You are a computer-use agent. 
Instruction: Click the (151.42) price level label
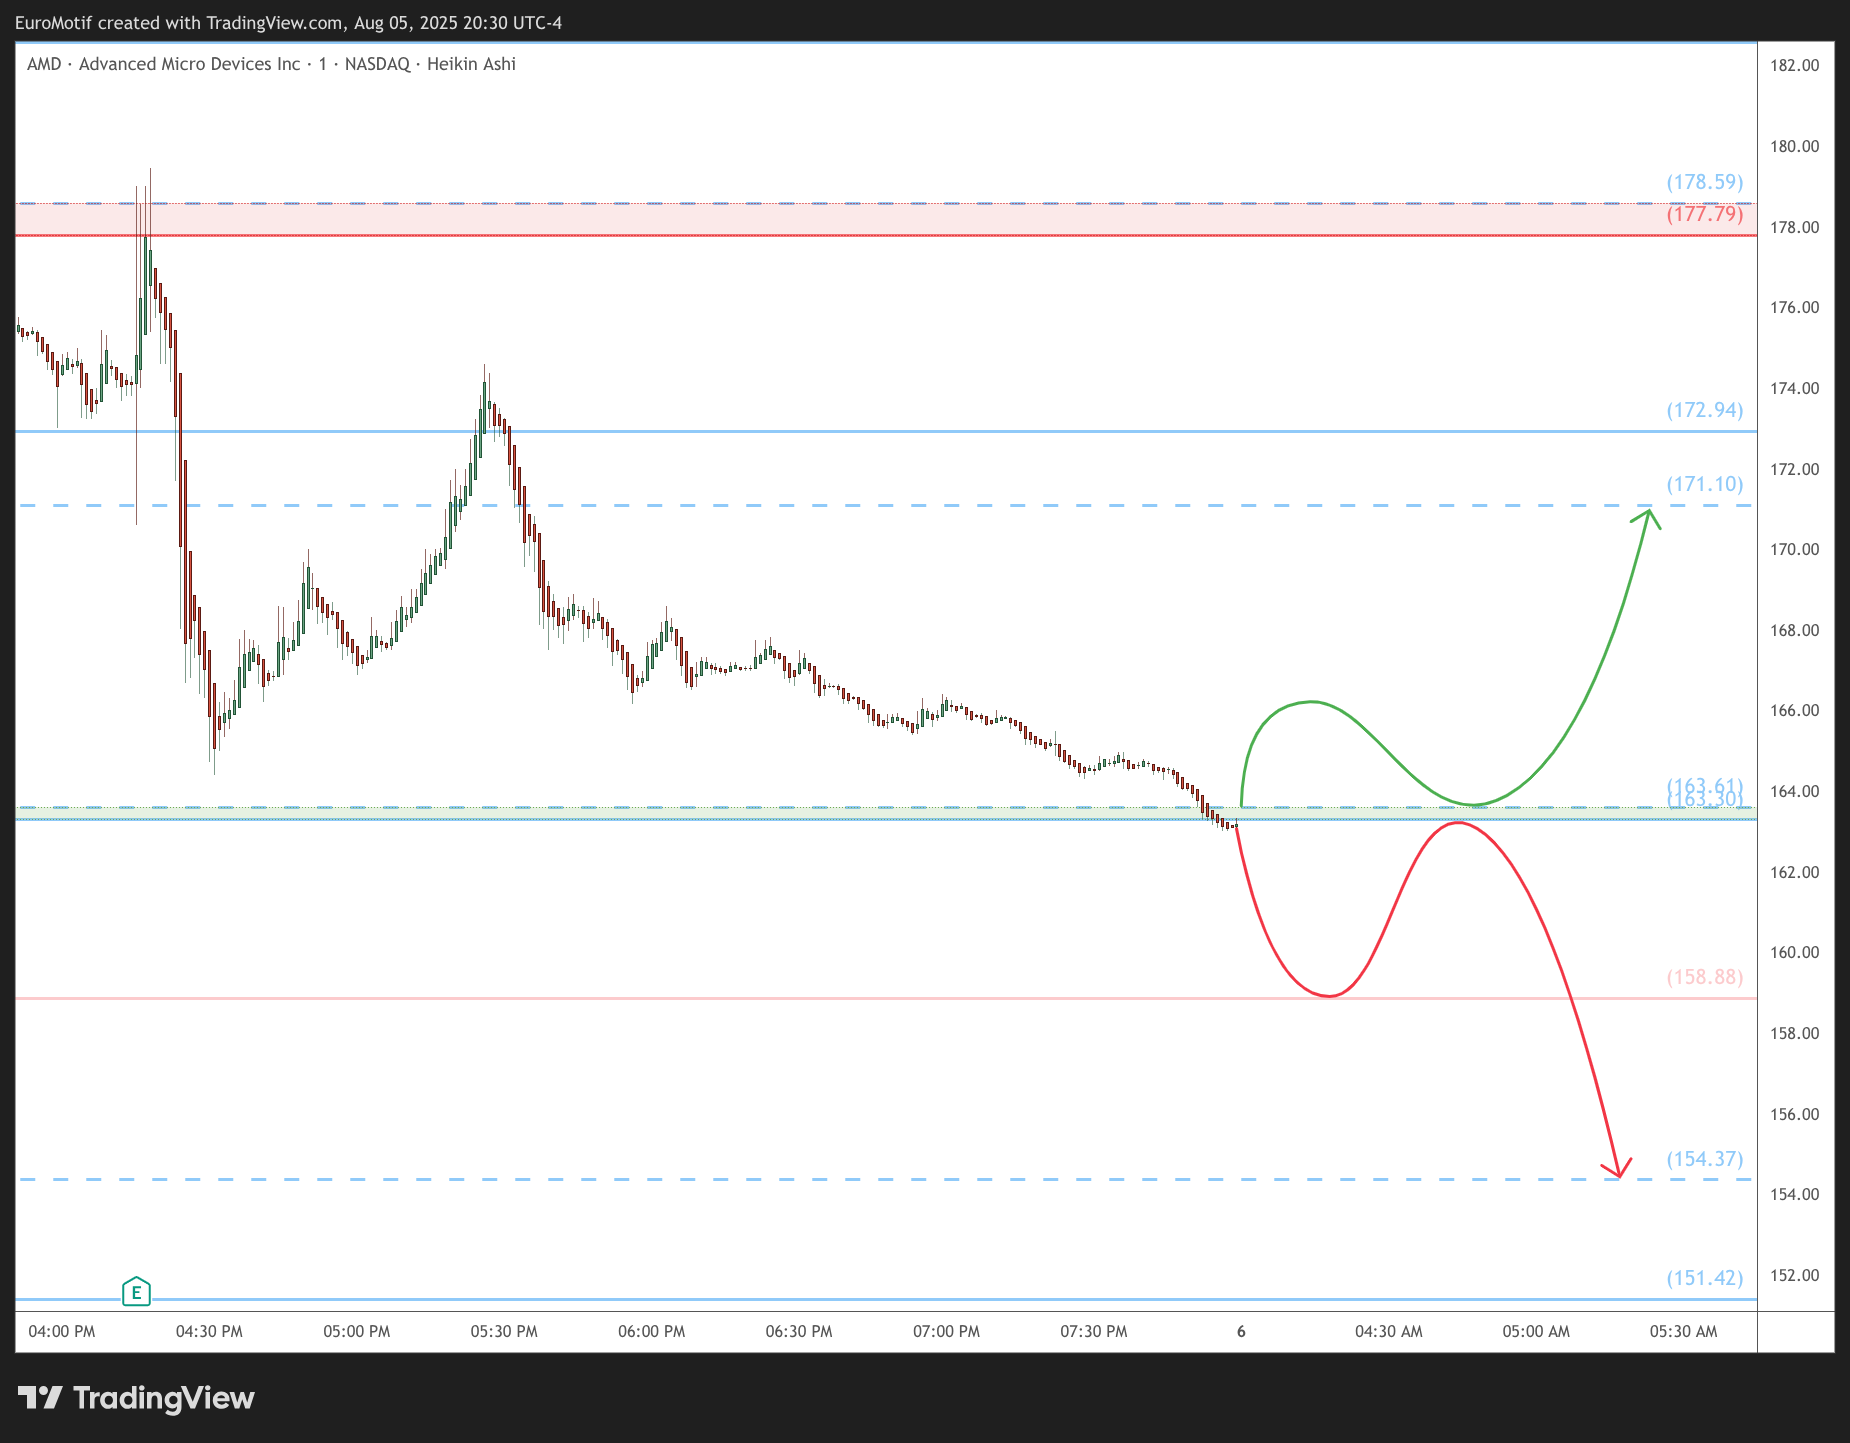1704,1278
